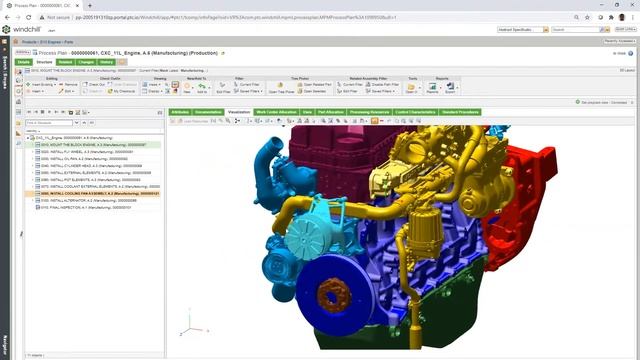This screenshot has height=360, width=640.
Task: Open the Recently Accessed dropdown
Action: [x=620, y=41]
